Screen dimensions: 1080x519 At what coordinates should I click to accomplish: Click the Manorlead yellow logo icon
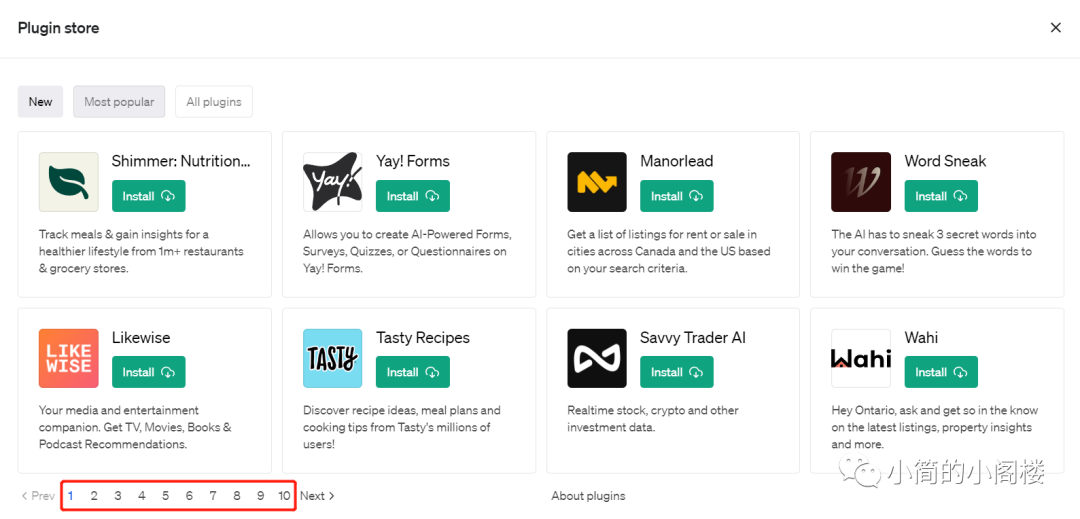(x=596, y=182)
